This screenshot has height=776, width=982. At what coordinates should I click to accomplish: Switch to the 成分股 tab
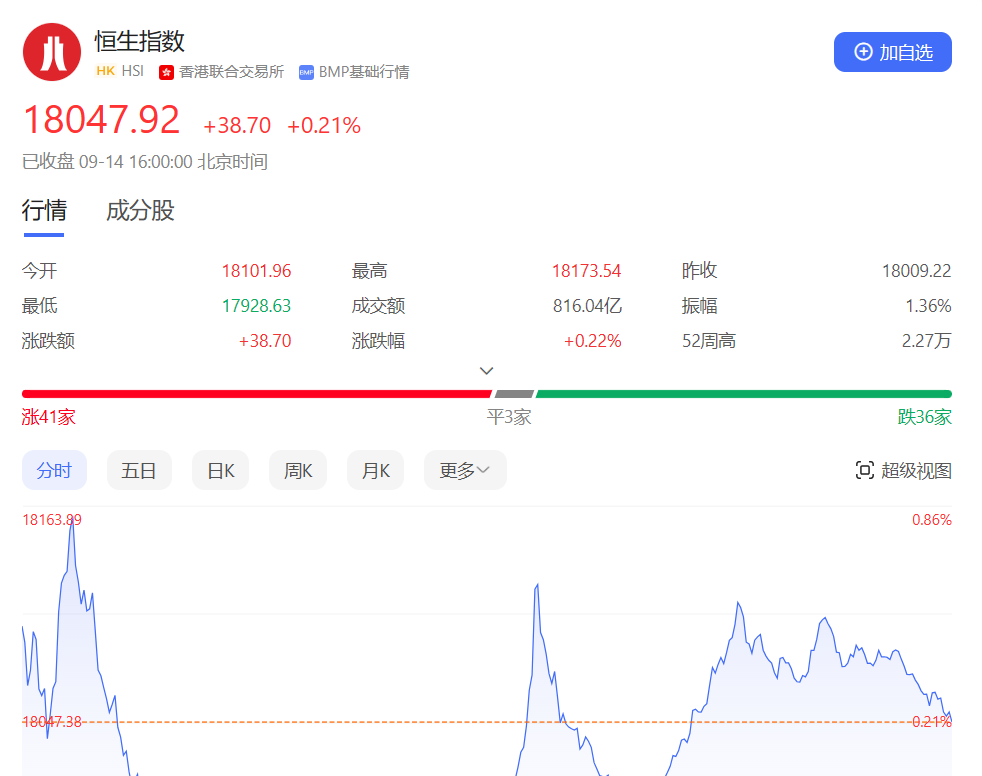click(x=140, y=211)
